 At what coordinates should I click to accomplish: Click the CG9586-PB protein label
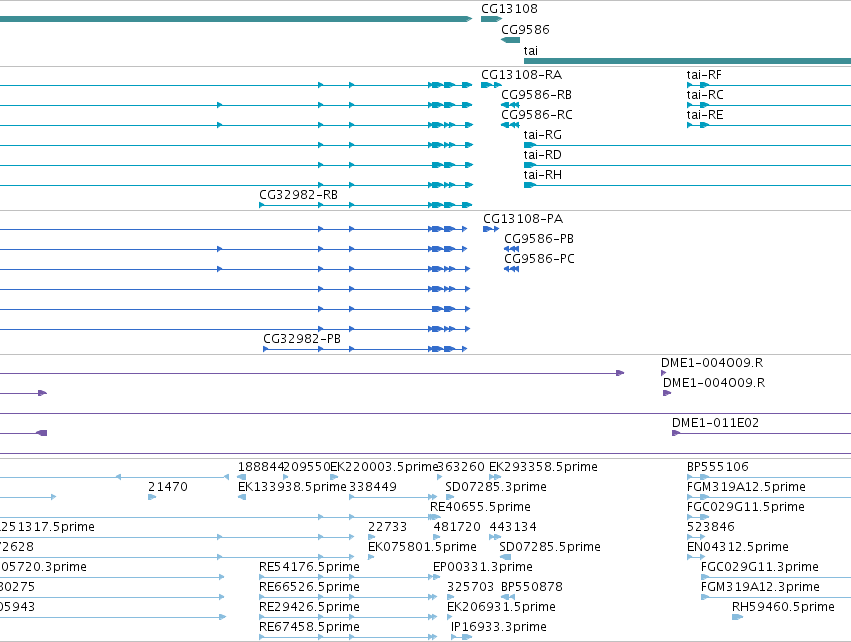(x=539, y=239)
